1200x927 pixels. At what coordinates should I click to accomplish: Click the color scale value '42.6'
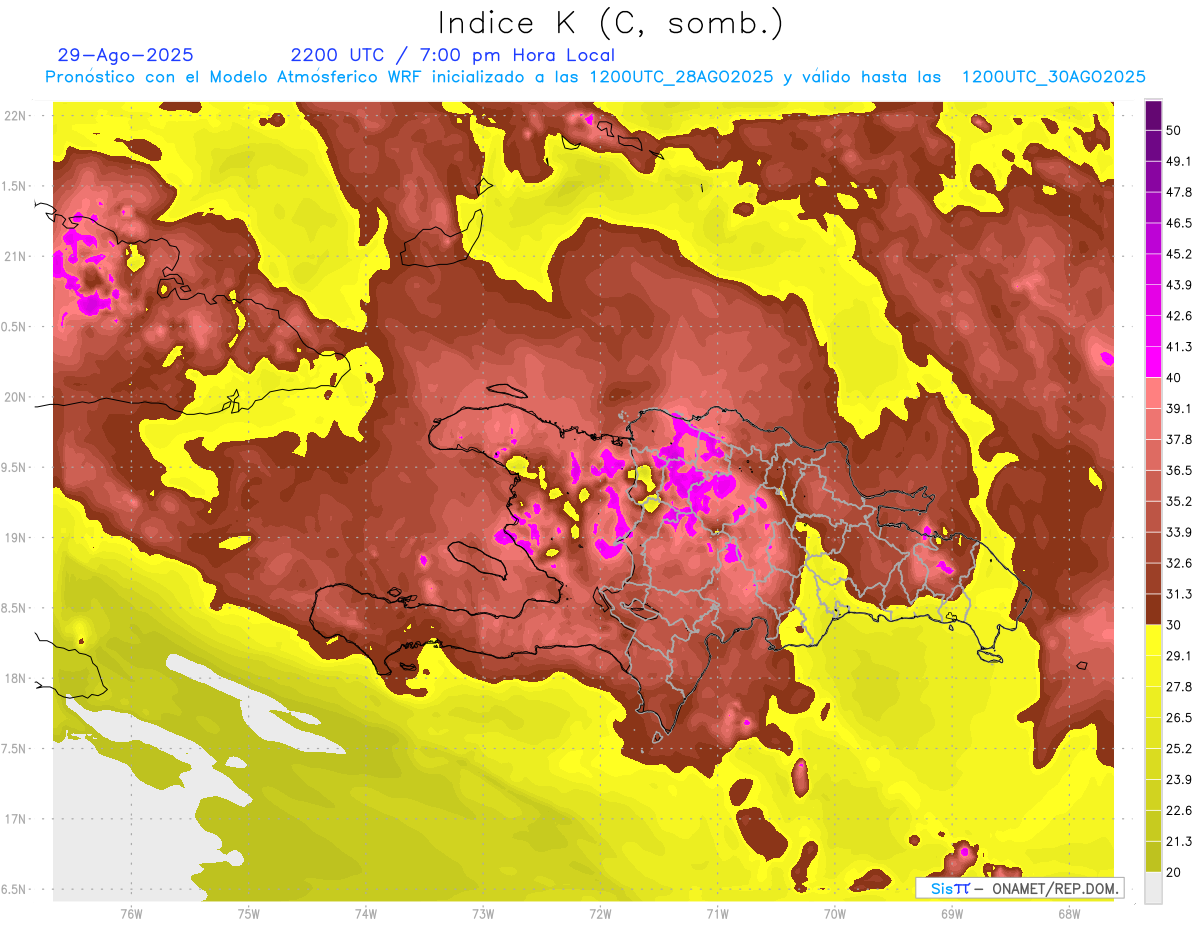pyautogui.click(x=1179, y=316)
